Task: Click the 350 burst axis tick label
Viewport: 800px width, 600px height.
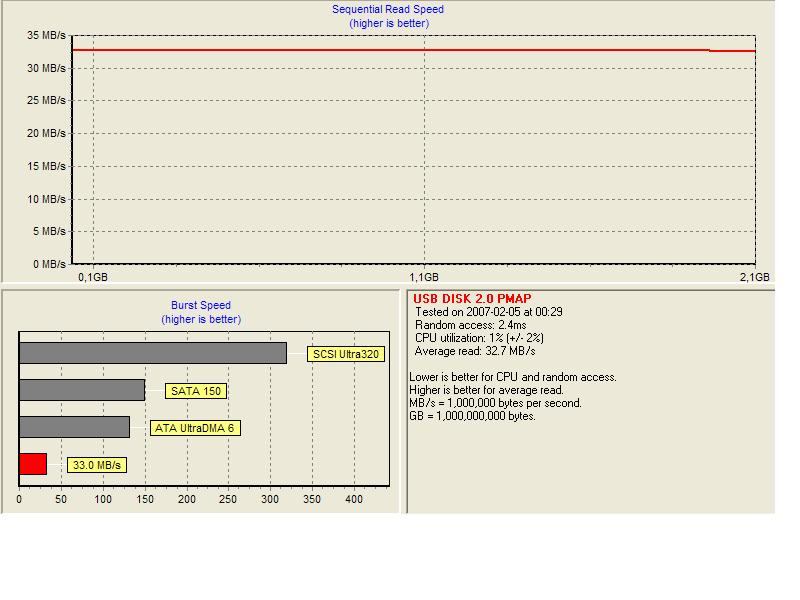Action: (x=312, y=499)
